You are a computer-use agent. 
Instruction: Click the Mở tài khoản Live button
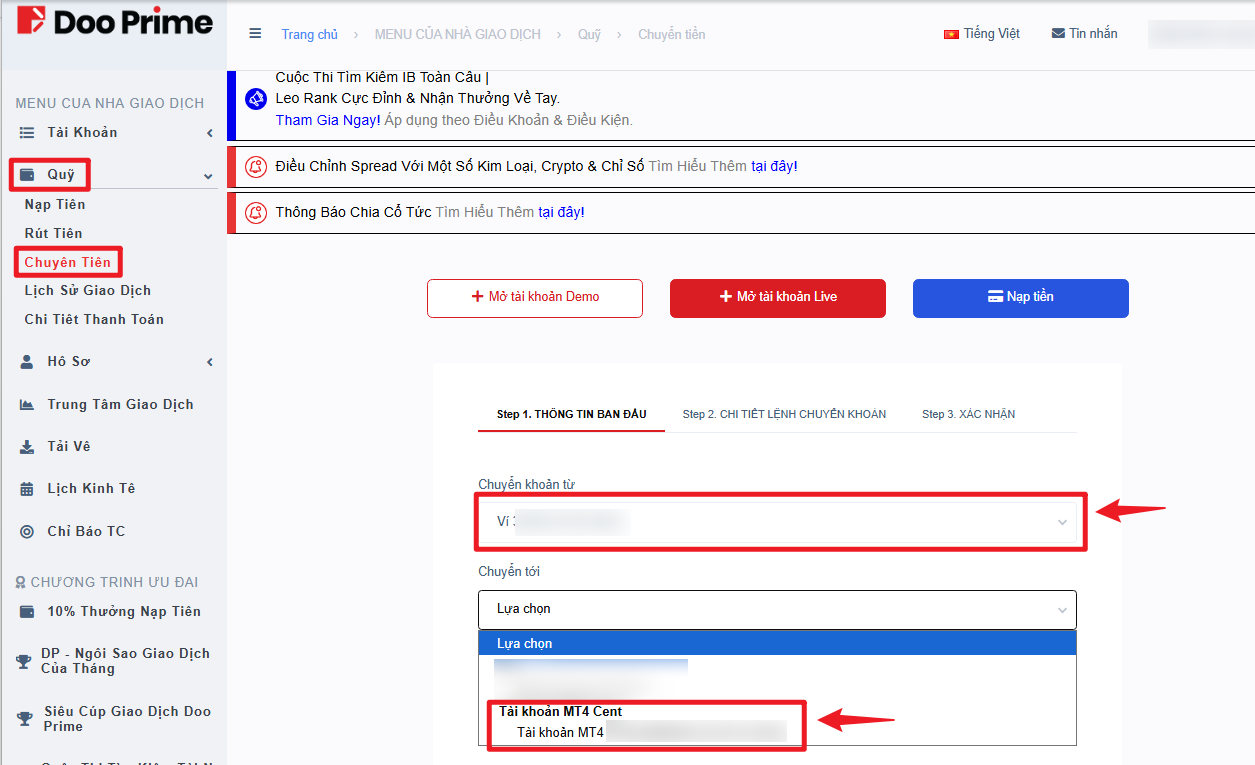coord(778,298)
